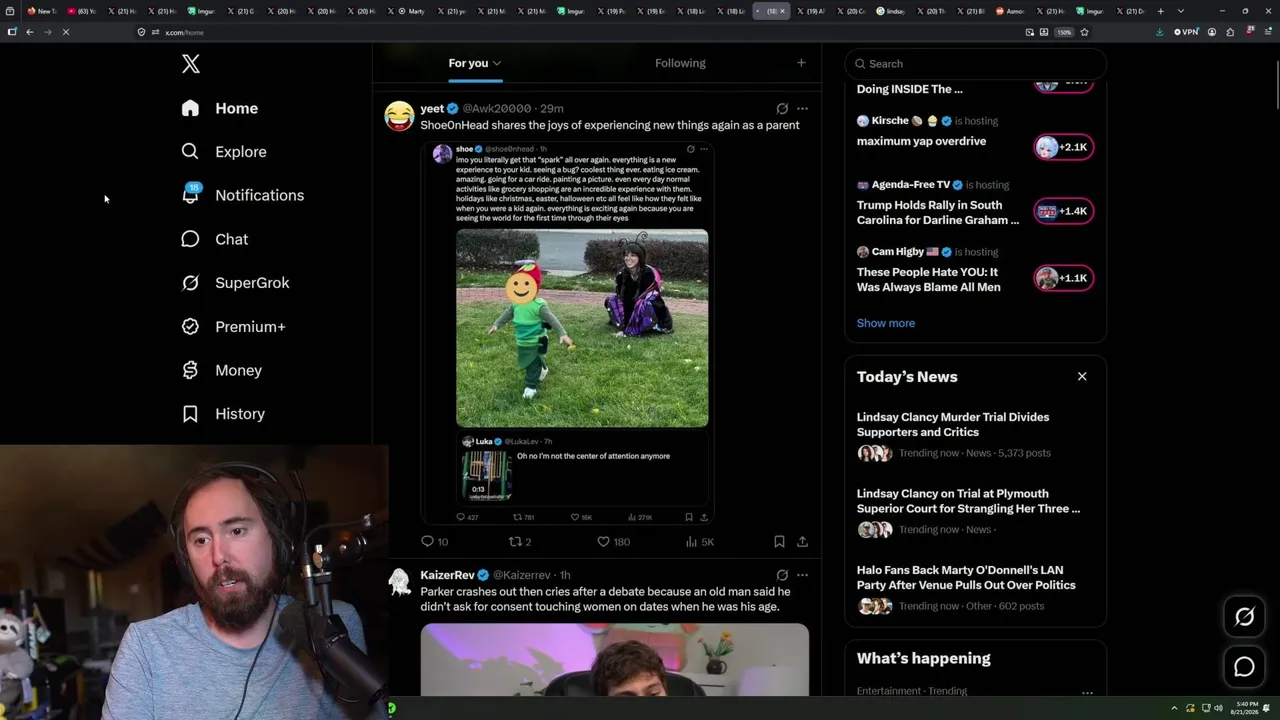Open the Explore page icon
Screen dimensions: 1280x720
[x=190, y=152]
